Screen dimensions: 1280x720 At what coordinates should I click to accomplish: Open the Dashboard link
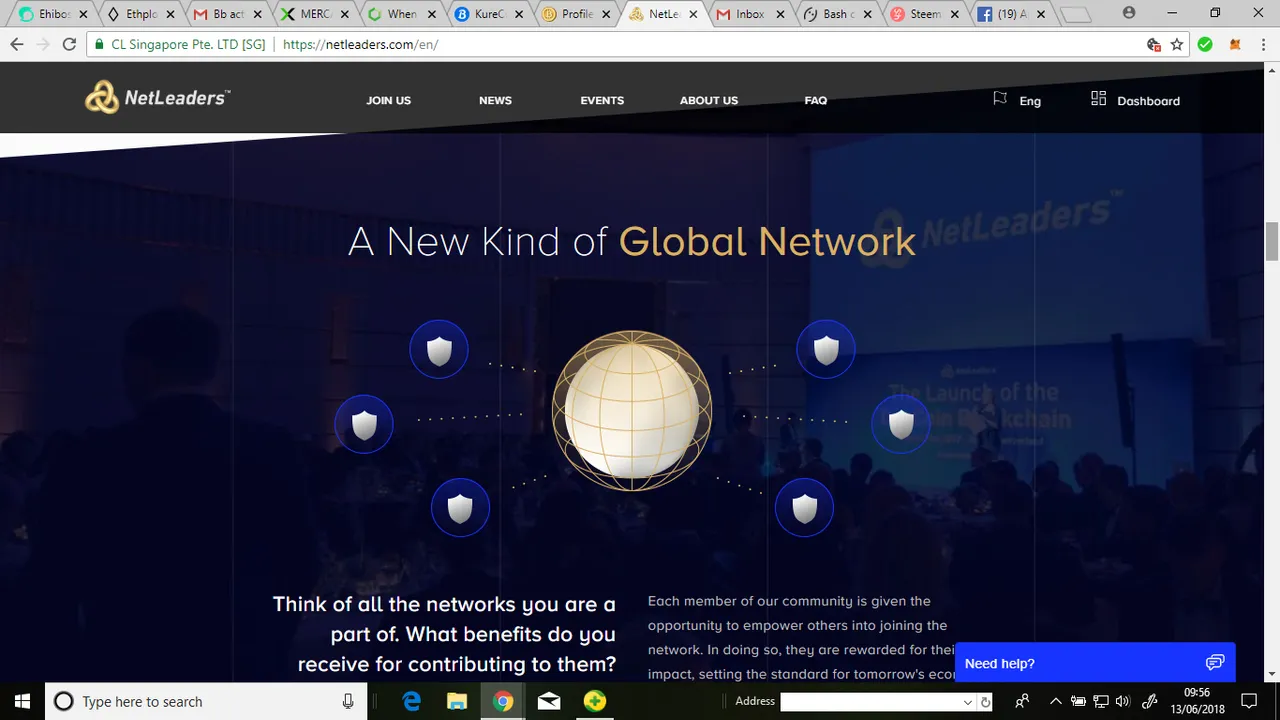click(1148, 101)
